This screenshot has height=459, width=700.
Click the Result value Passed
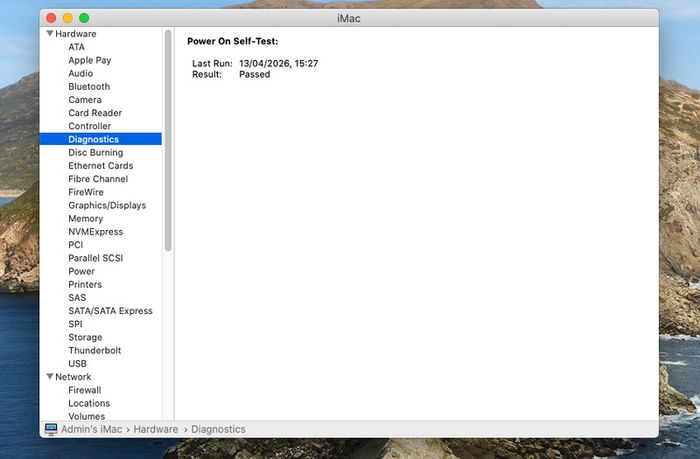click(254, 75)
